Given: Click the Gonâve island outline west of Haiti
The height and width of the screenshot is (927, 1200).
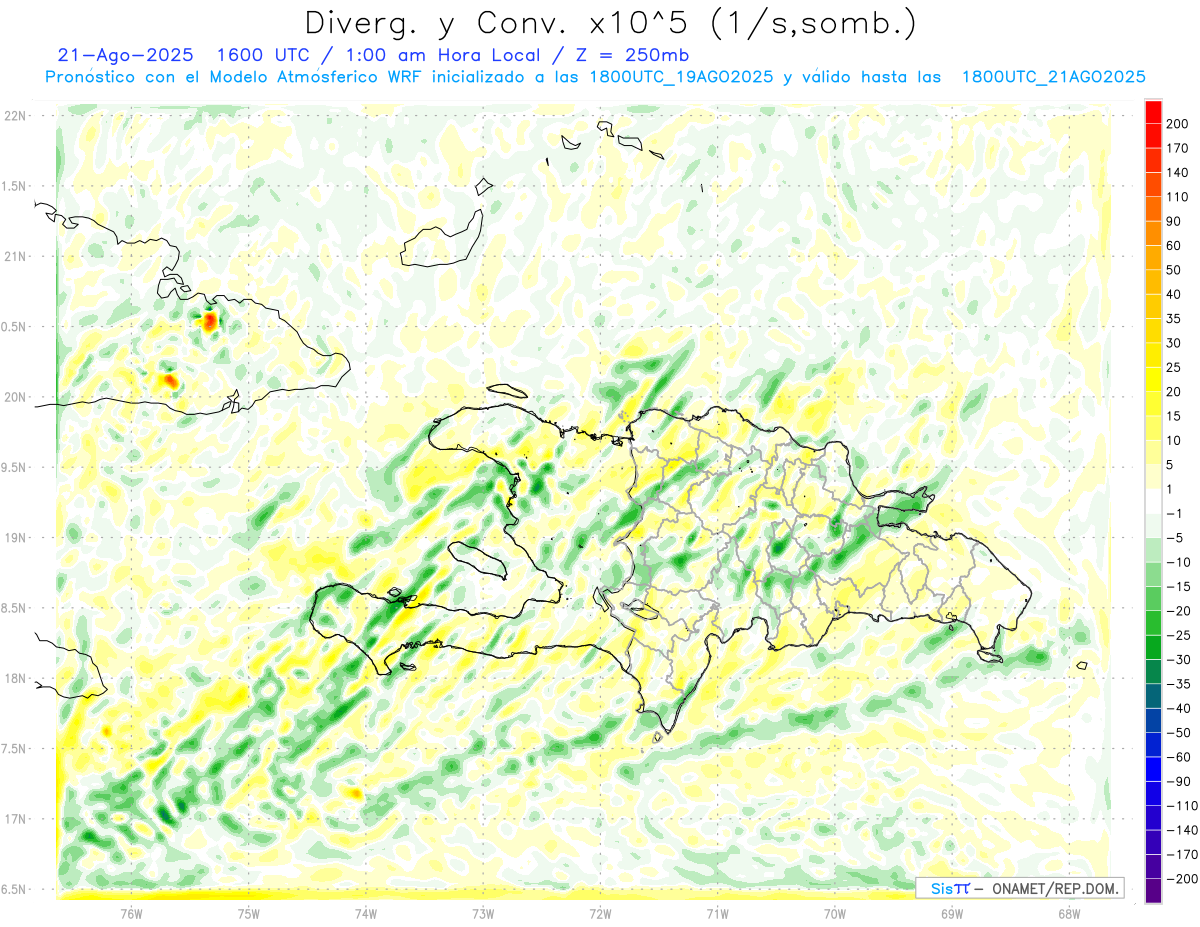Looking at the screenshot, I should tap(476, 560).
